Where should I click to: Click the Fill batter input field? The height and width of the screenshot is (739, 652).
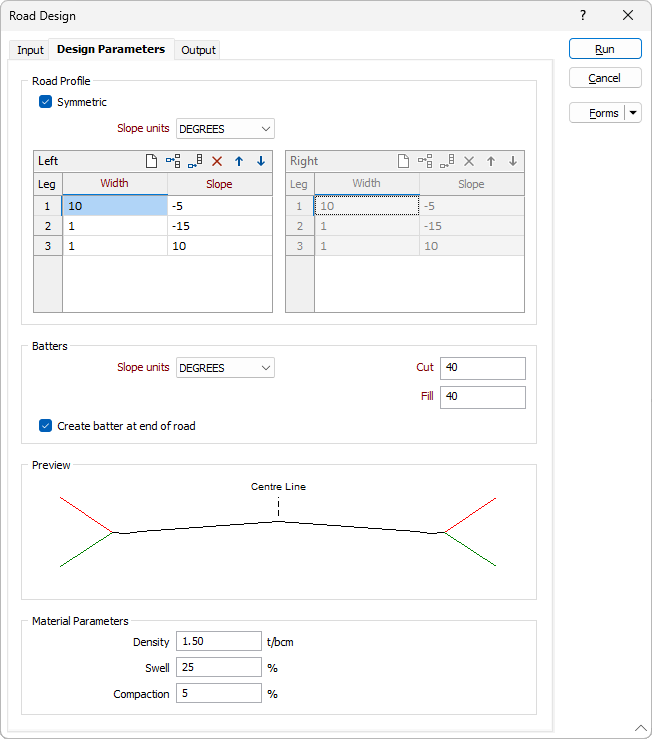[x=483, y=397]
